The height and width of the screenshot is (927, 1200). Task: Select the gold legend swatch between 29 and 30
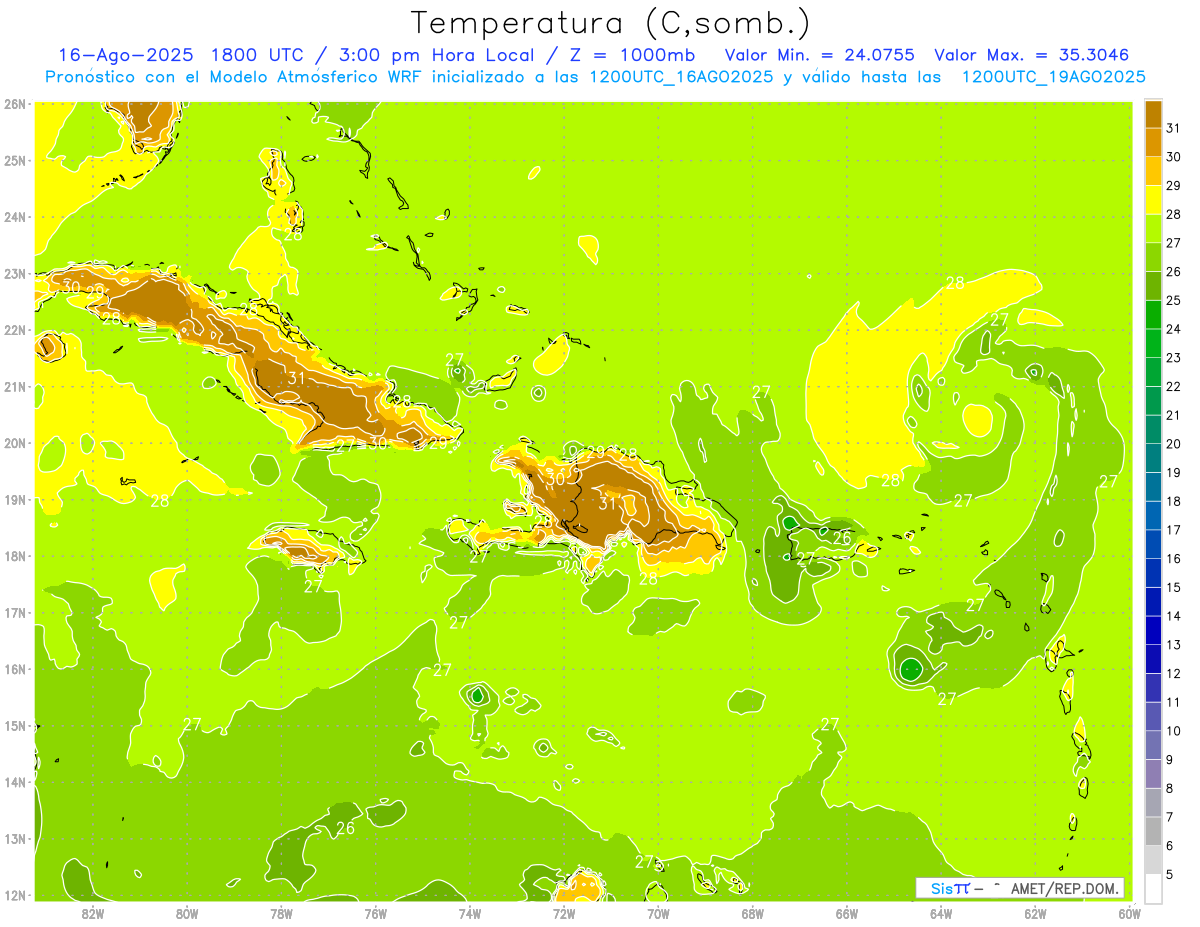pyautogui.click(x=1153, y=172)
